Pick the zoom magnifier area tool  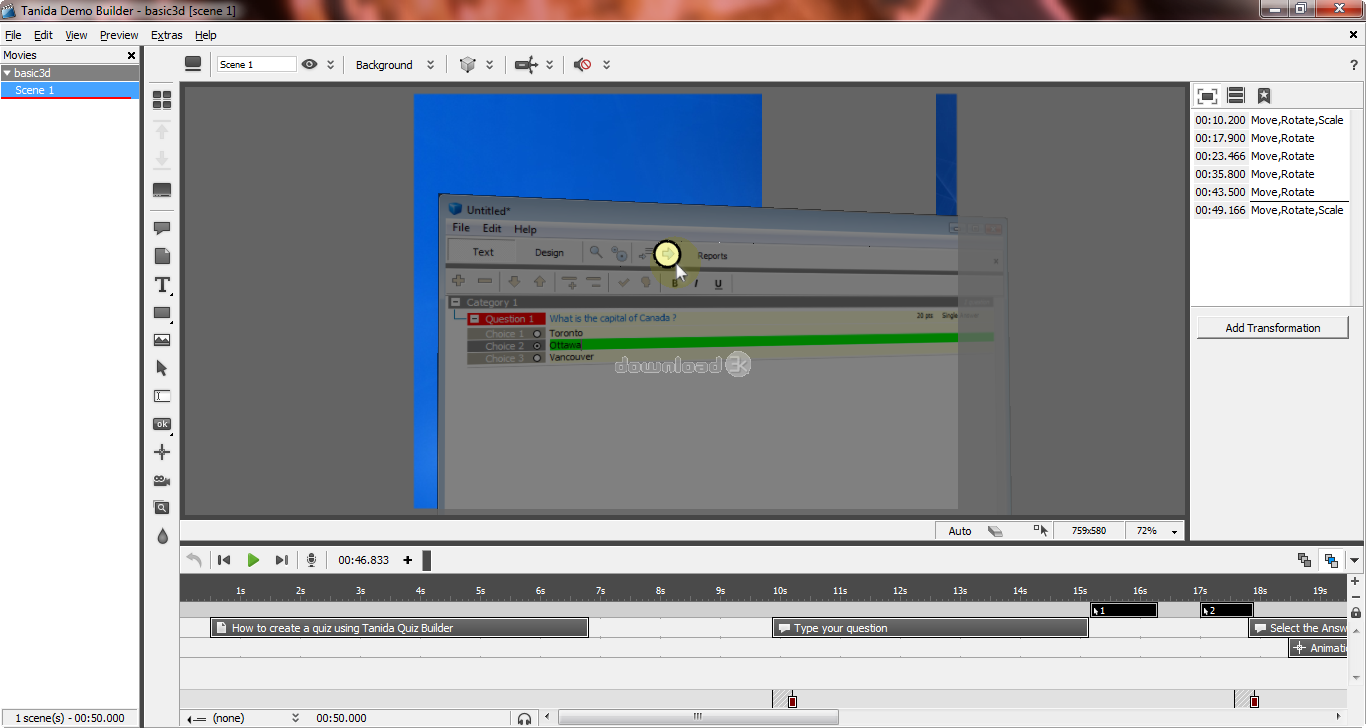[162, 508]
